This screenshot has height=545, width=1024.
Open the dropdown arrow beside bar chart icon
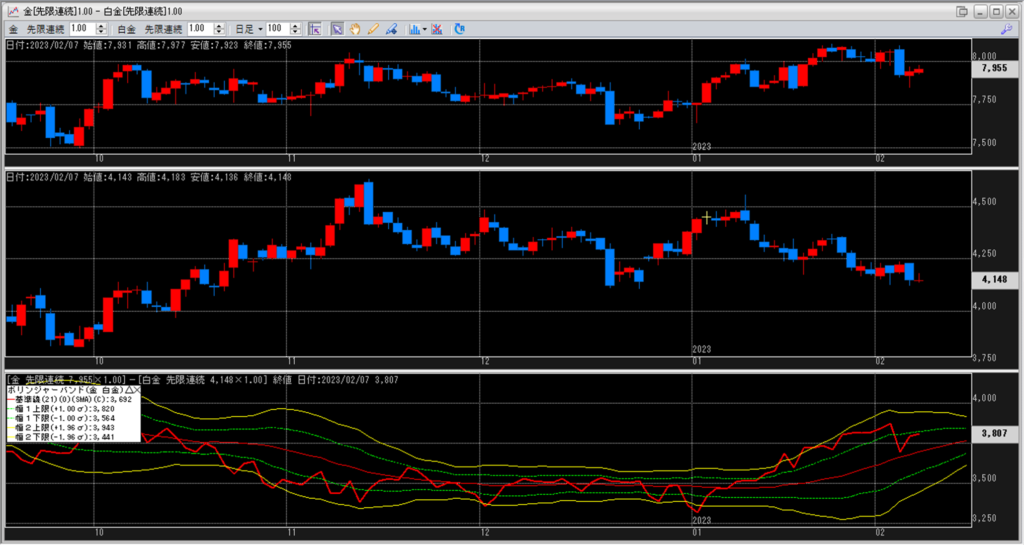tap(424, 29)
